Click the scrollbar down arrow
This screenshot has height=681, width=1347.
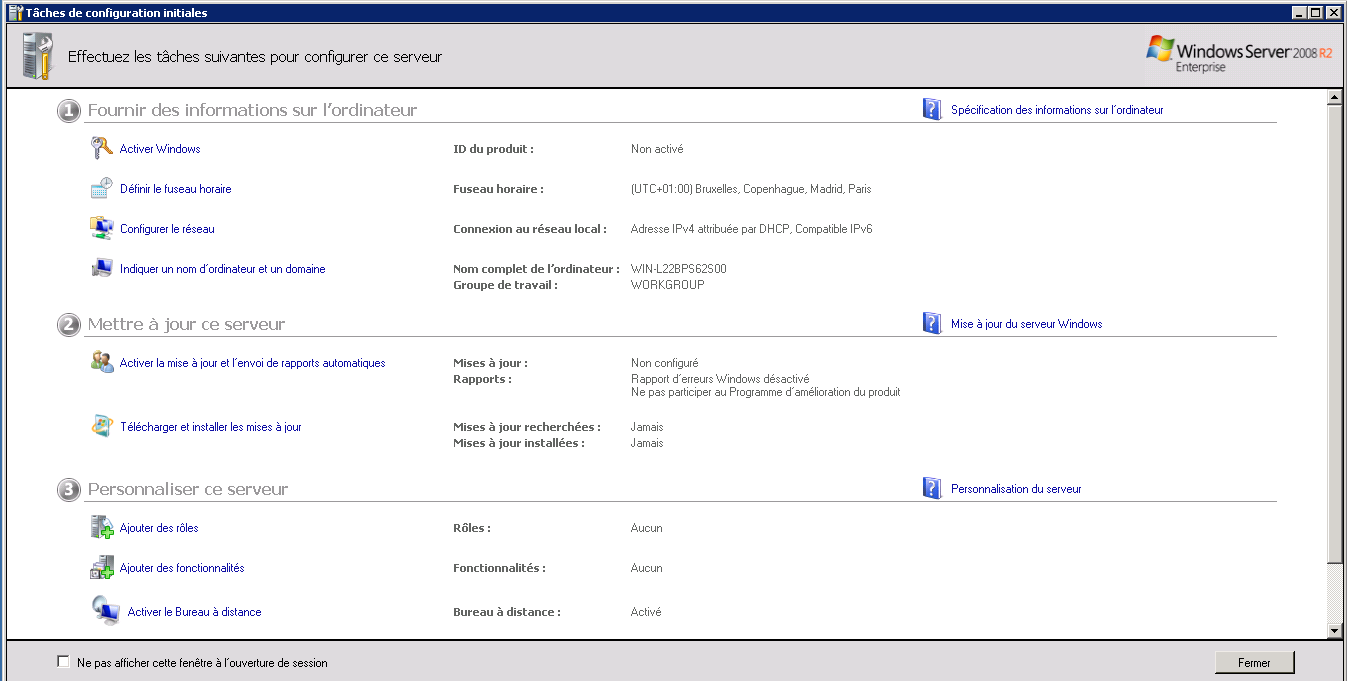pos(1334,630)
